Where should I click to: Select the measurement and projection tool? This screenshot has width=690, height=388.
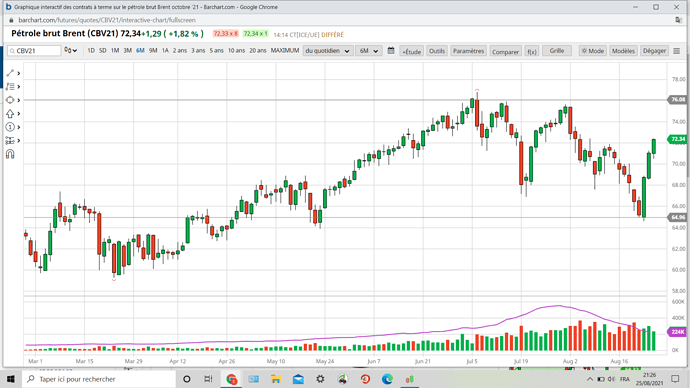click(10, 141)
